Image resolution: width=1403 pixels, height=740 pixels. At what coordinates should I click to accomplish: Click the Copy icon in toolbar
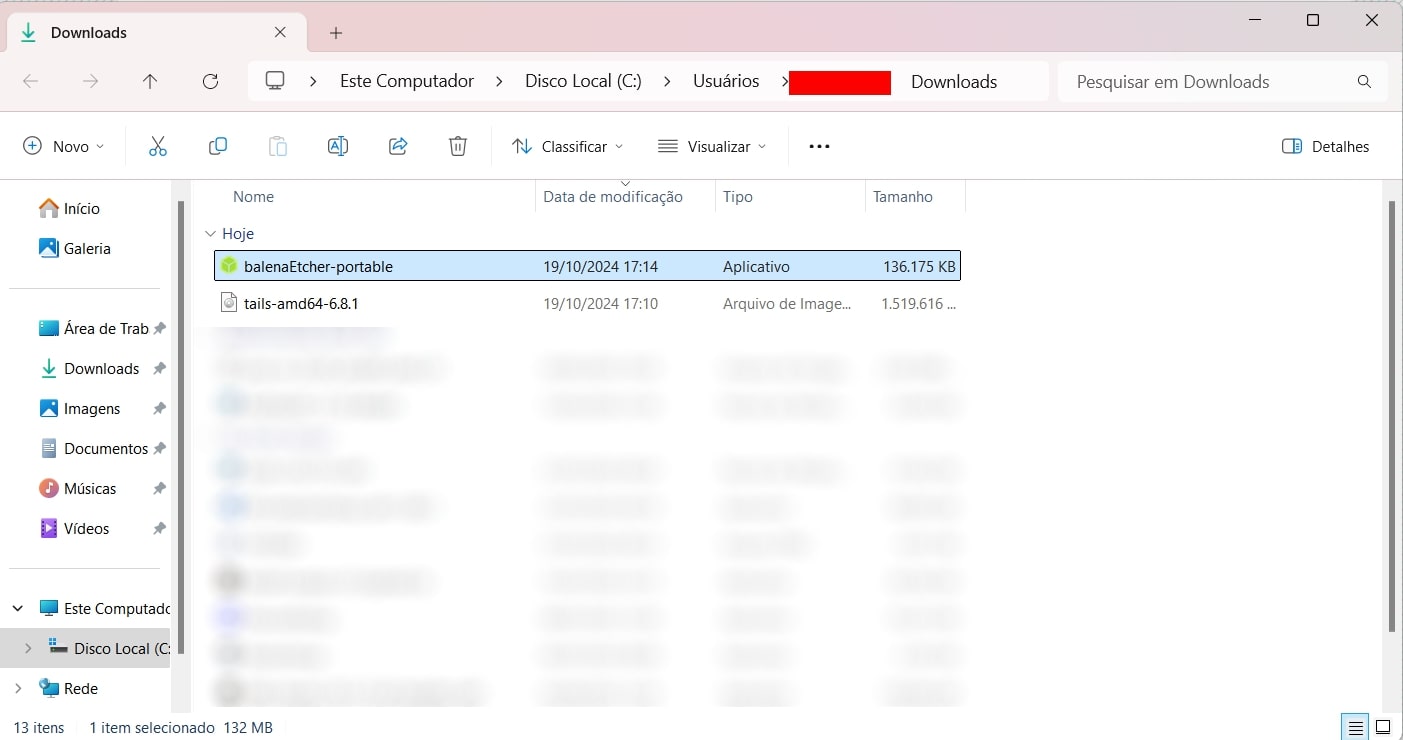(x=218, y=146)
